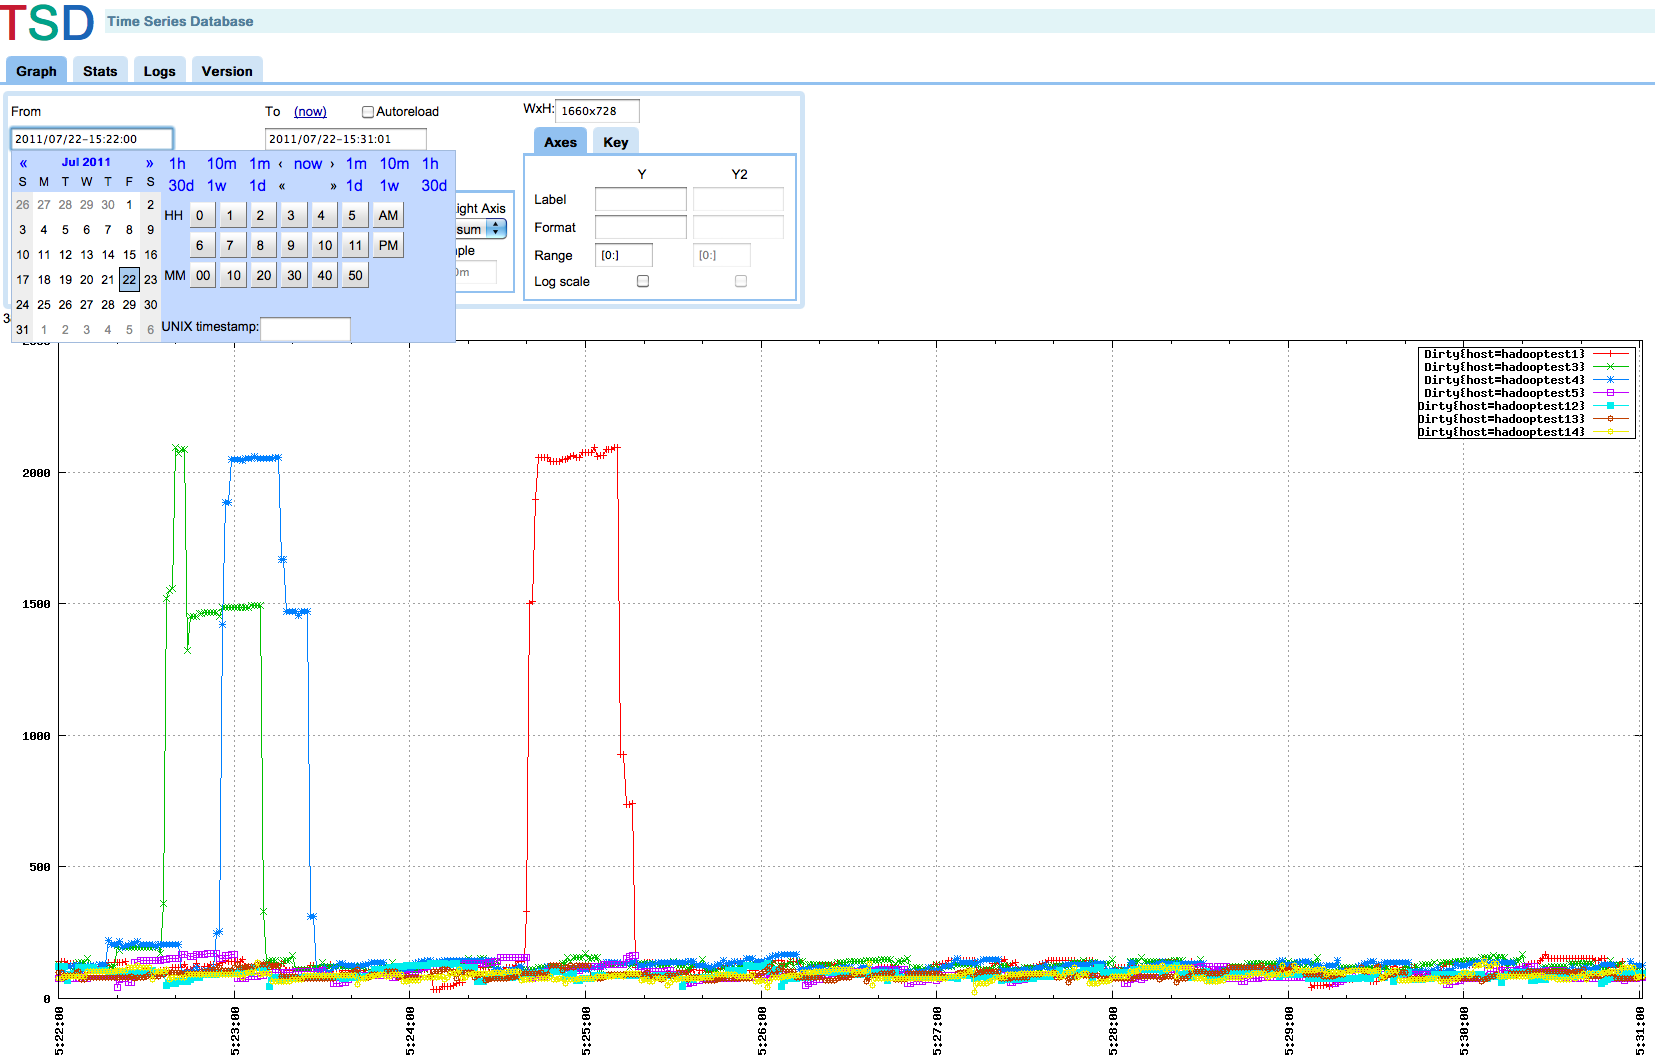This screenshot has width=1655, height=1056.
Task: Open the Stats tab
Action: [x=100, y=70]
